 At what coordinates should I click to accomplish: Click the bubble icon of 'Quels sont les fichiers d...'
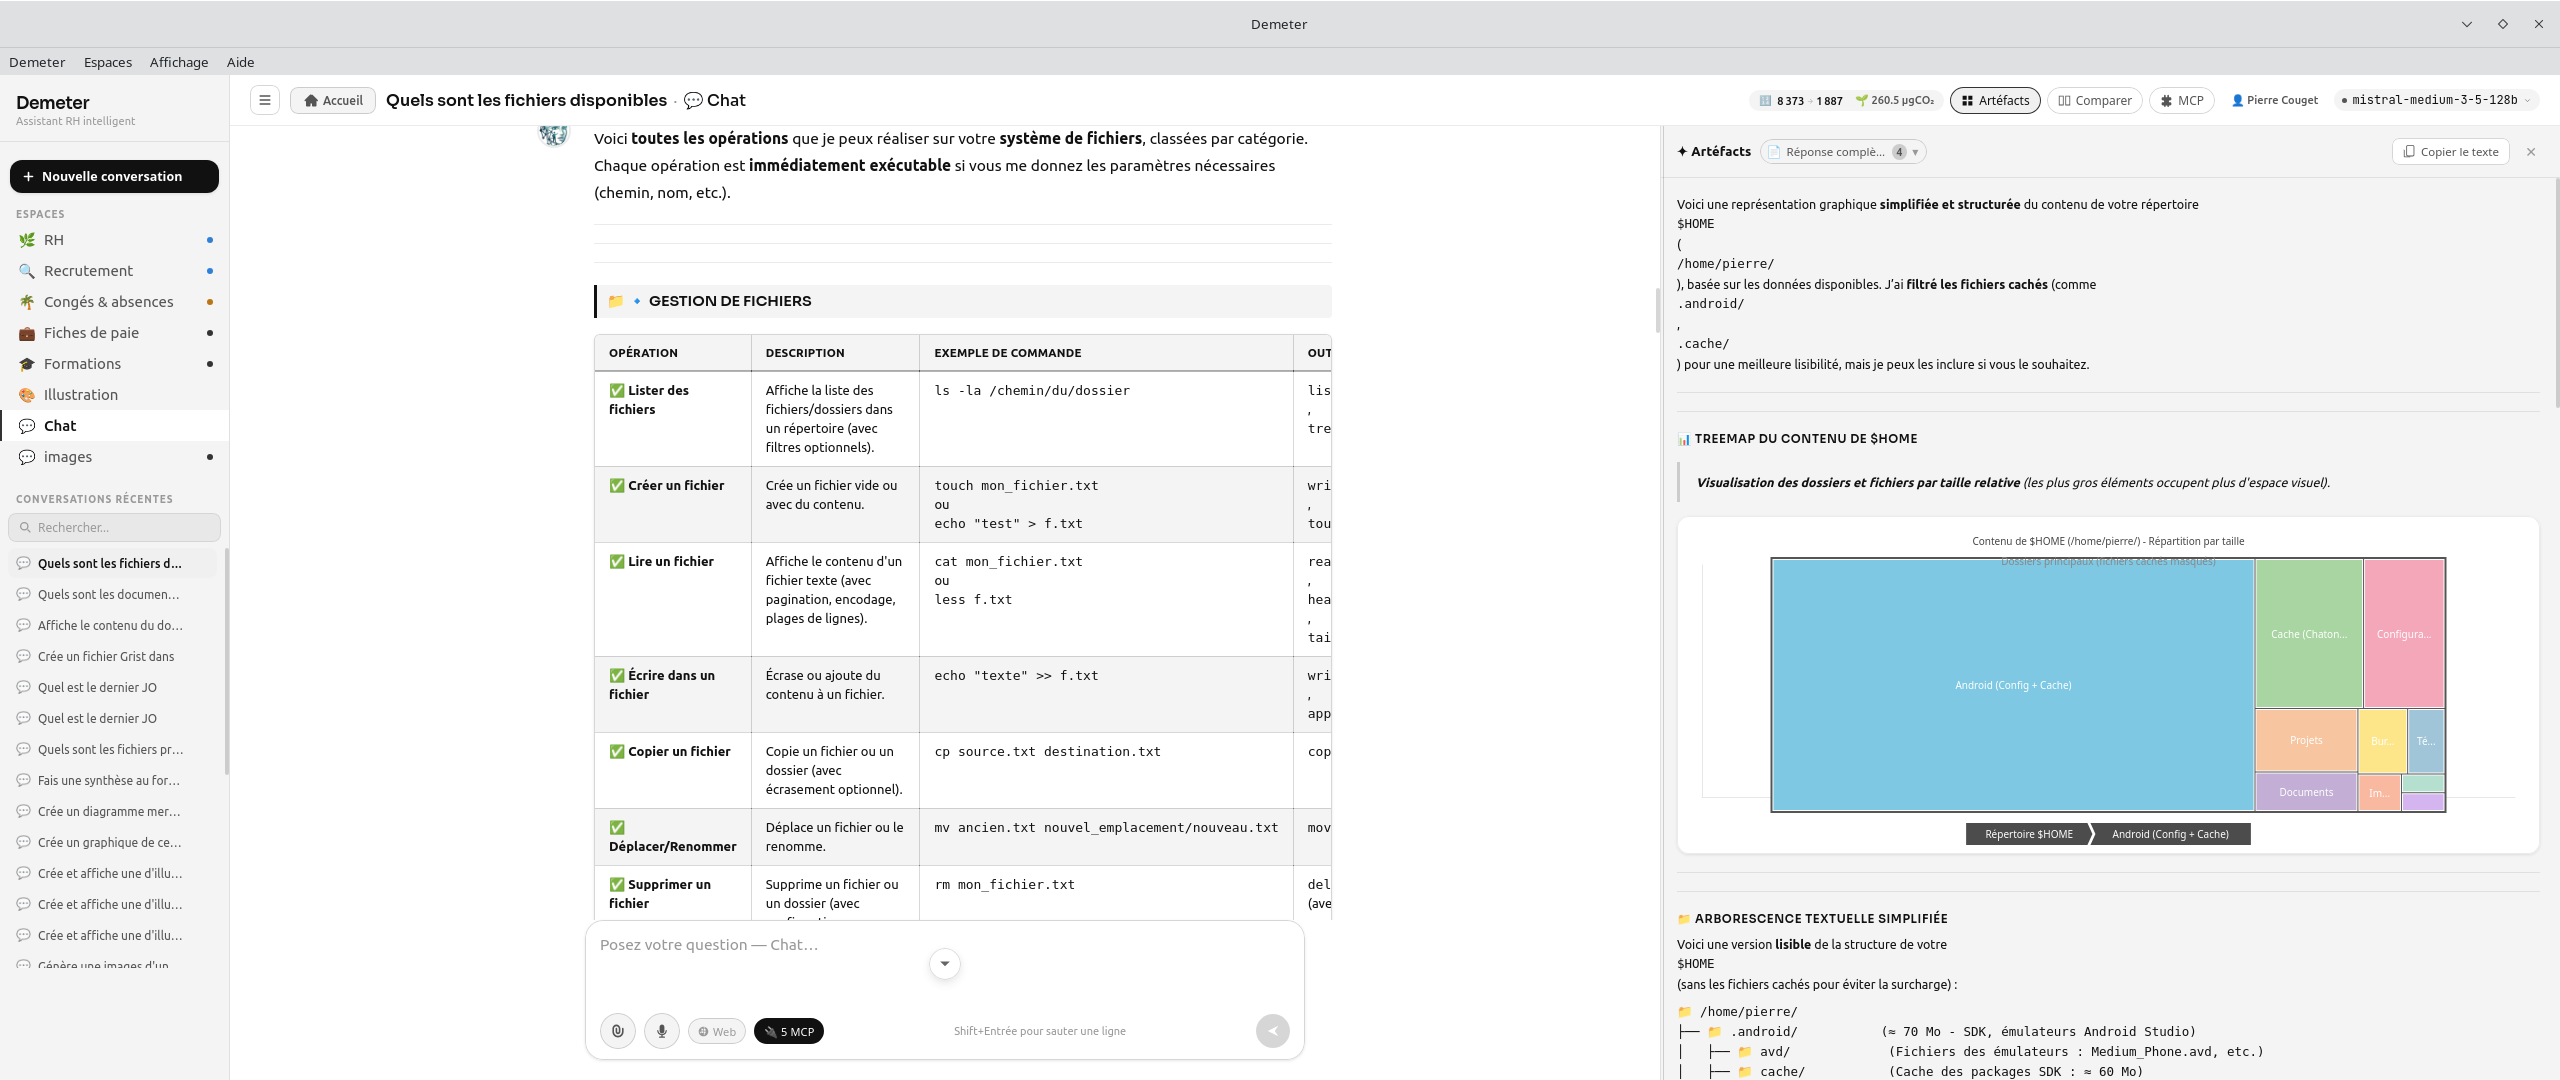(x=24, y=563)
